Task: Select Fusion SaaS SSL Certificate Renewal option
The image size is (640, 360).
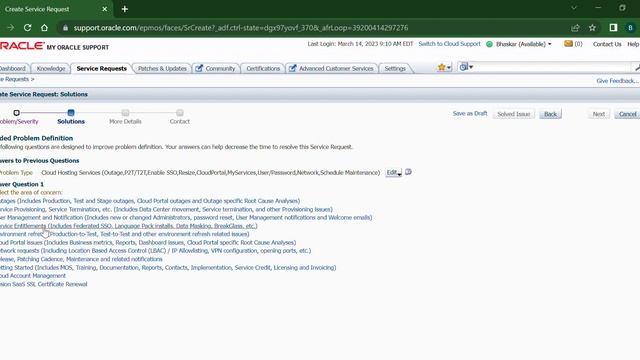Action: tap(44, 284)
